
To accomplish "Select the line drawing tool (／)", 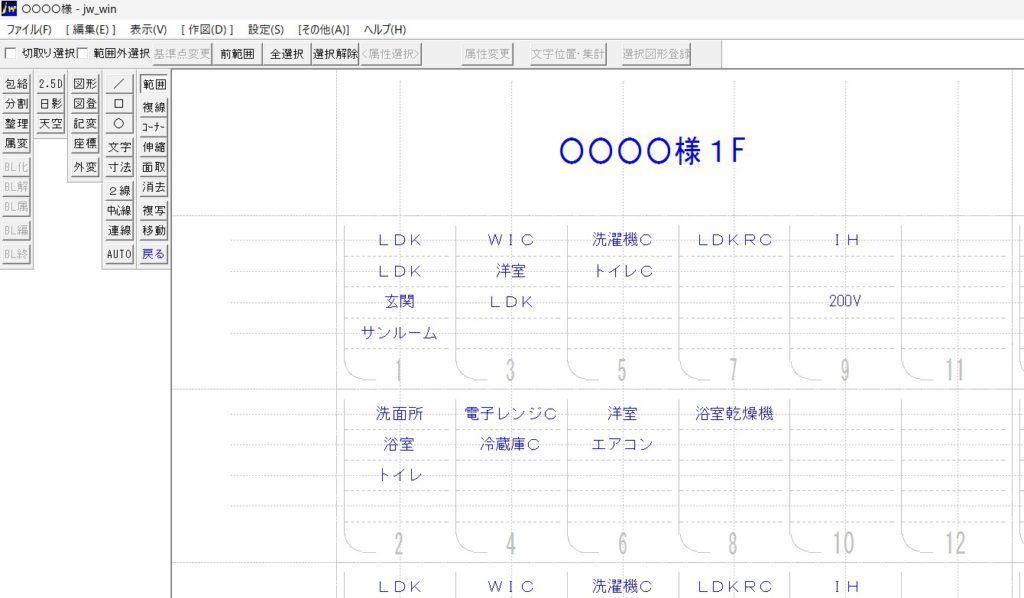I will 119,84.
